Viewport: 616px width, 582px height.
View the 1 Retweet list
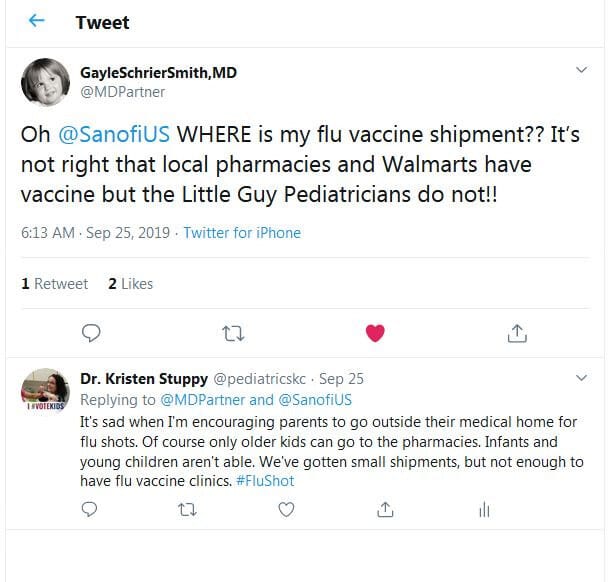pos(55,284)
